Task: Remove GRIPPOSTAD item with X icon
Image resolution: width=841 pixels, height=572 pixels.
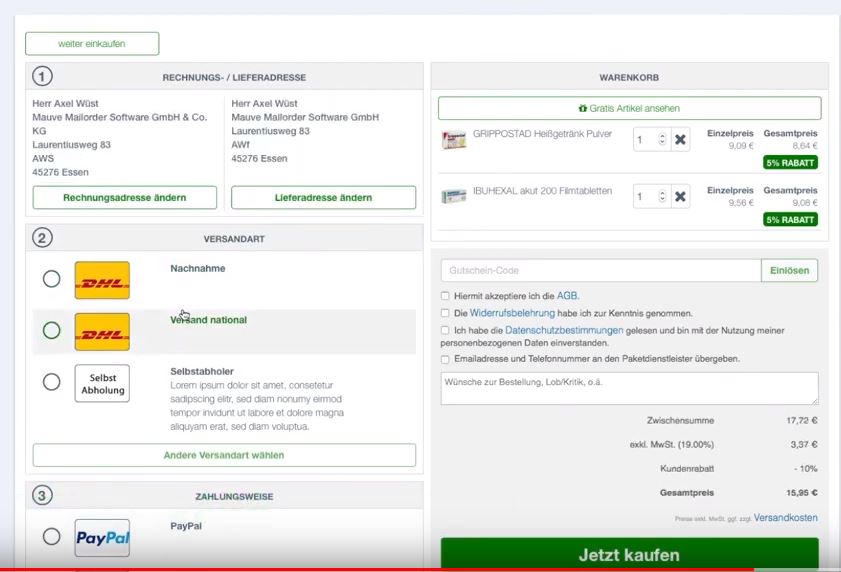Action: pos(680,140)
